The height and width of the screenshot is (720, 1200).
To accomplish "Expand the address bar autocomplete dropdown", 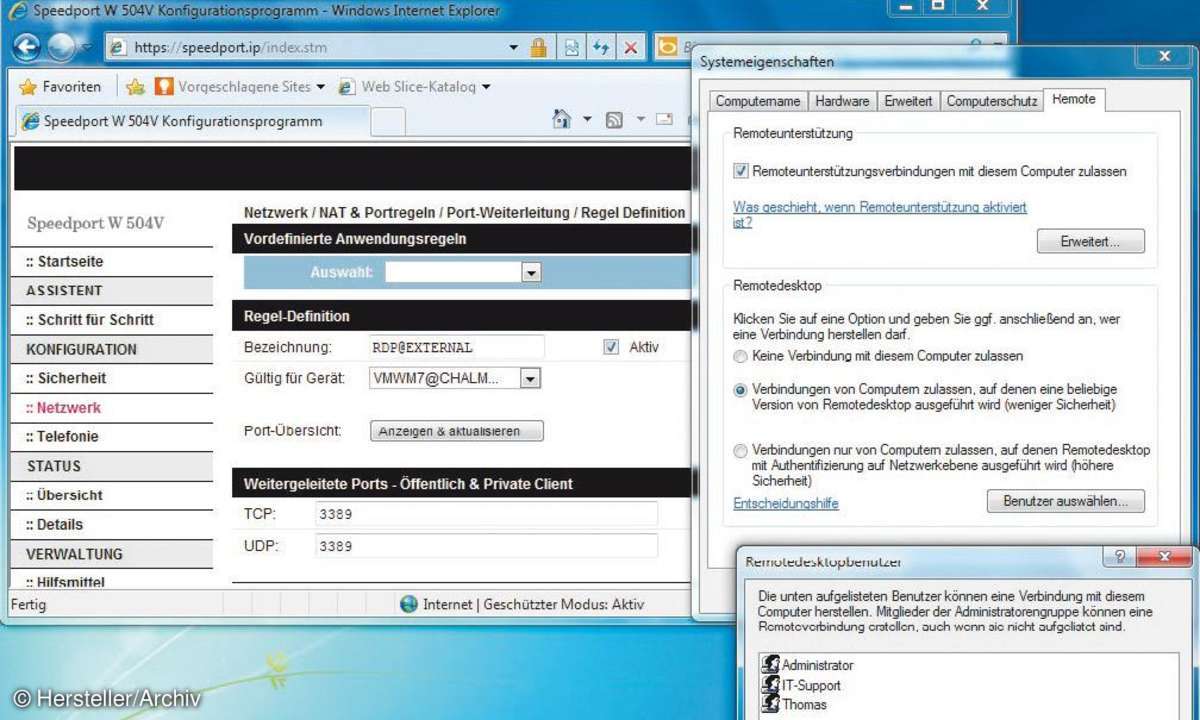I will pyautogui.click(x=514, y=47).
